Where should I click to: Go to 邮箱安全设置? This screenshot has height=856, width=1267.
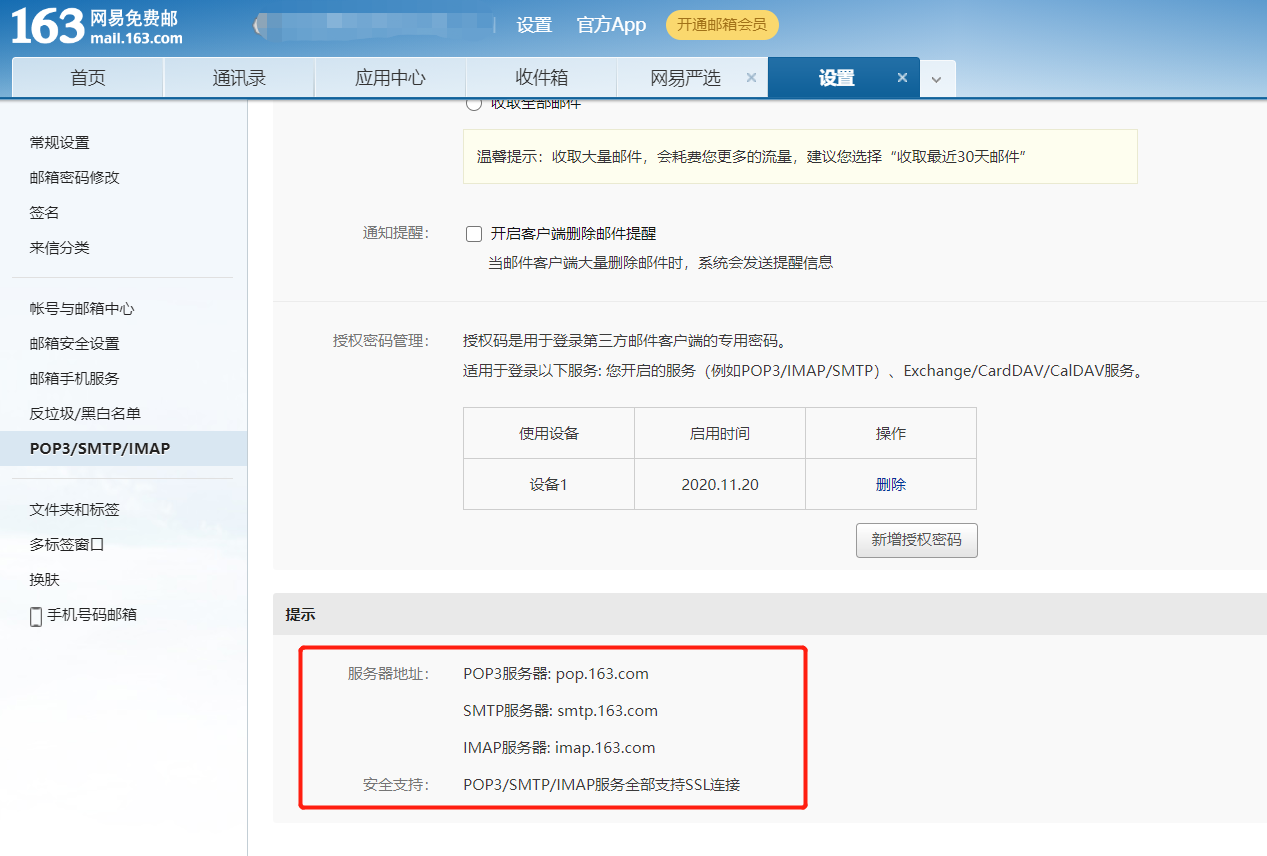(75, 344)
